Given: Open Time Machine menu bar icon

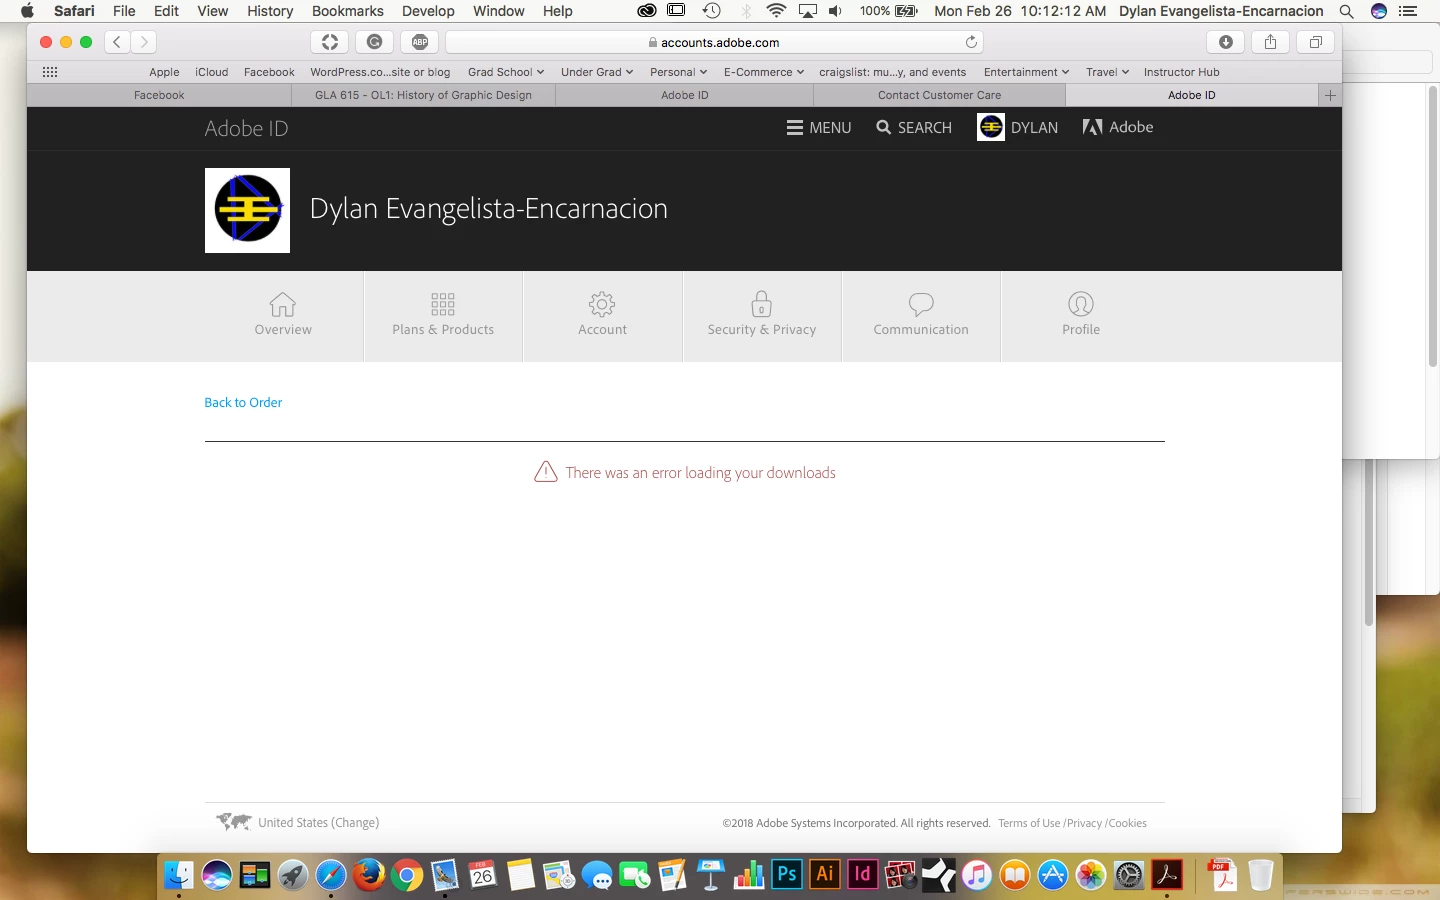Looking at the screenshot, I should click(711, 11).
